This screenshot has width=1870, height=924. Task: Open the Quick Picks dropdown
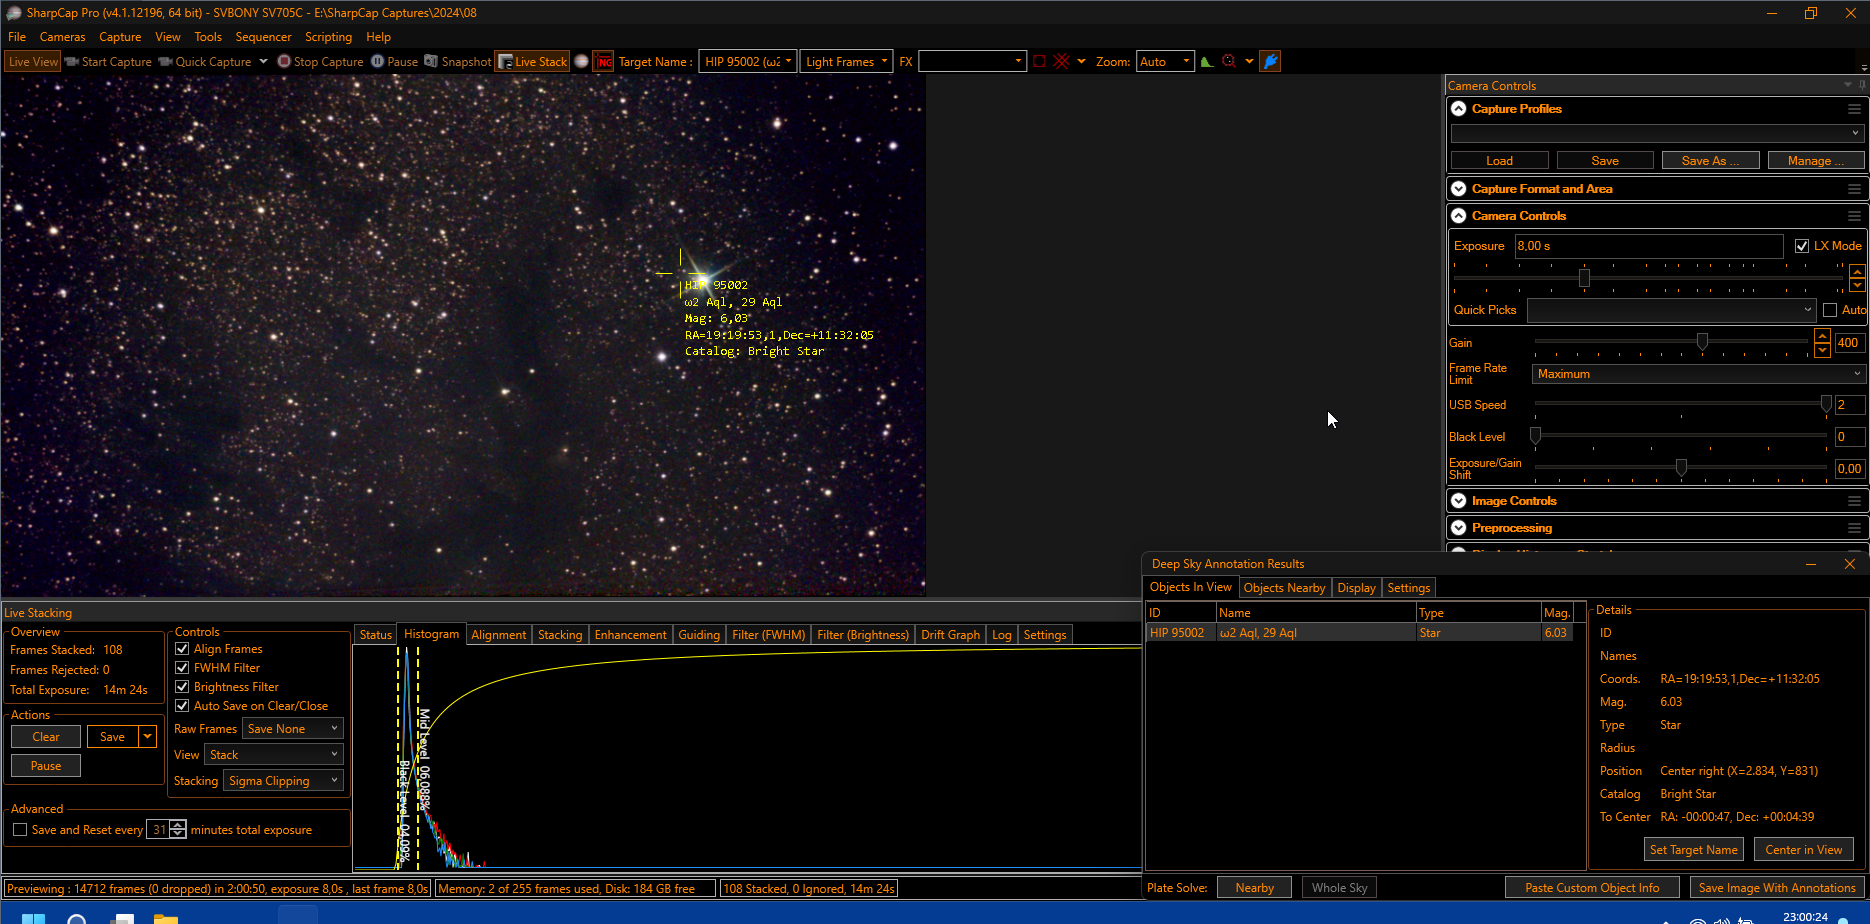(x=1671, y=310)
